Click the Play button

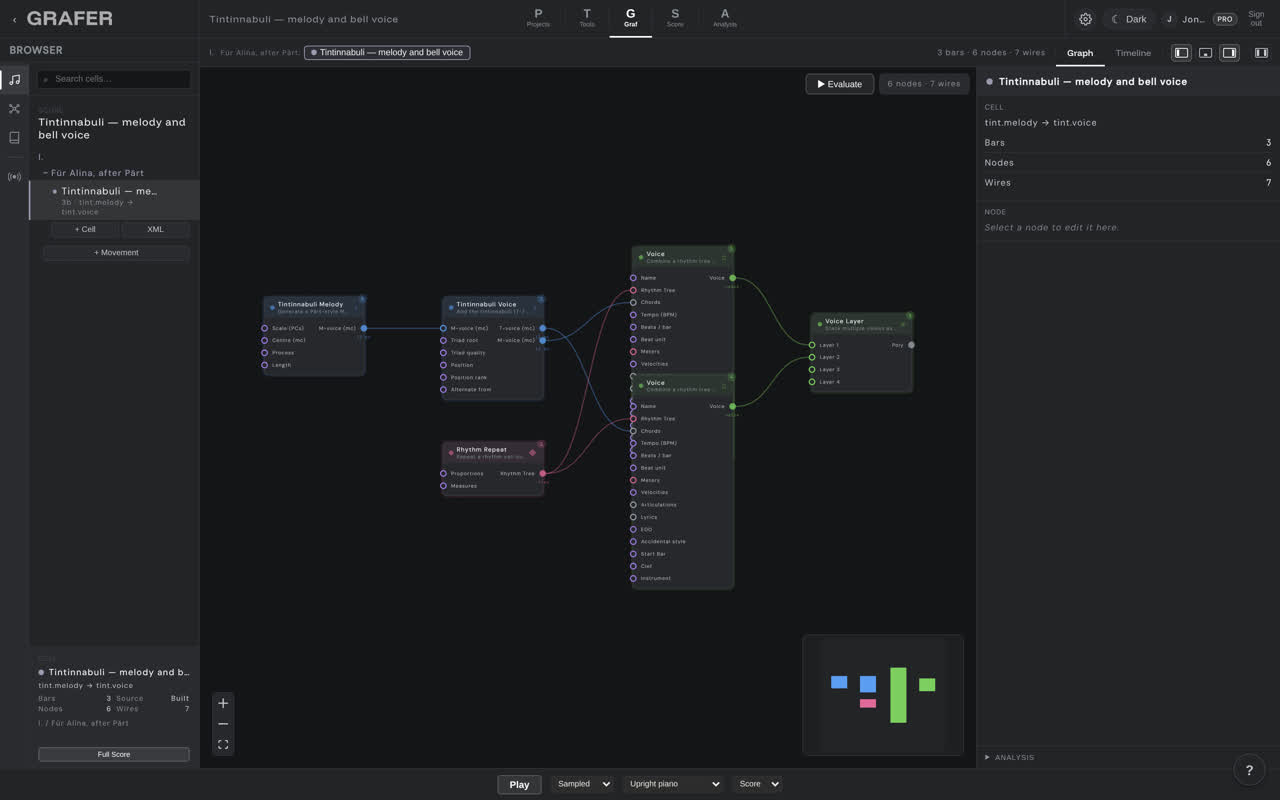coord(519,784)
